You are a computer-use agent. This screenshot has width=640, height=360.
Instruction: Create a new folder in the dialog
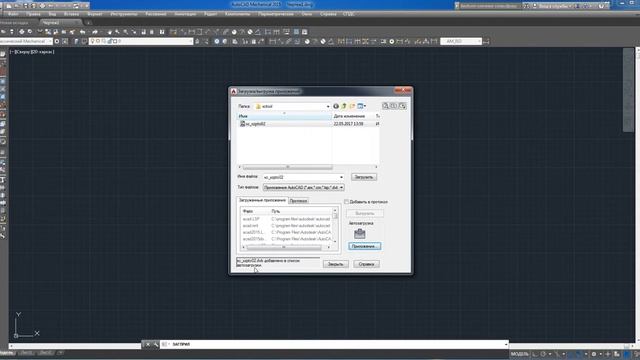(352, 106)
